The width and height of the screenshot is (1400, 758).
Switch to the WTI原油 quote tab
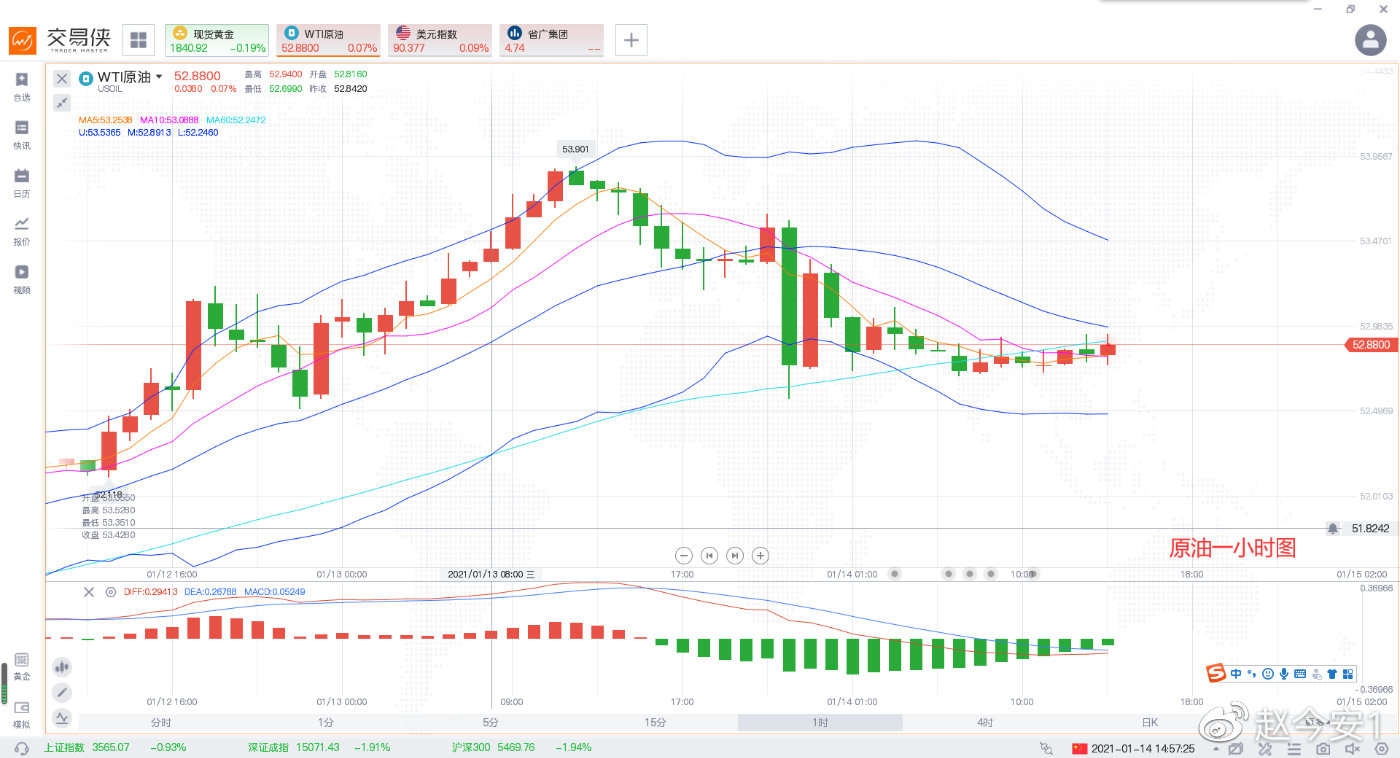click(328, 40)
